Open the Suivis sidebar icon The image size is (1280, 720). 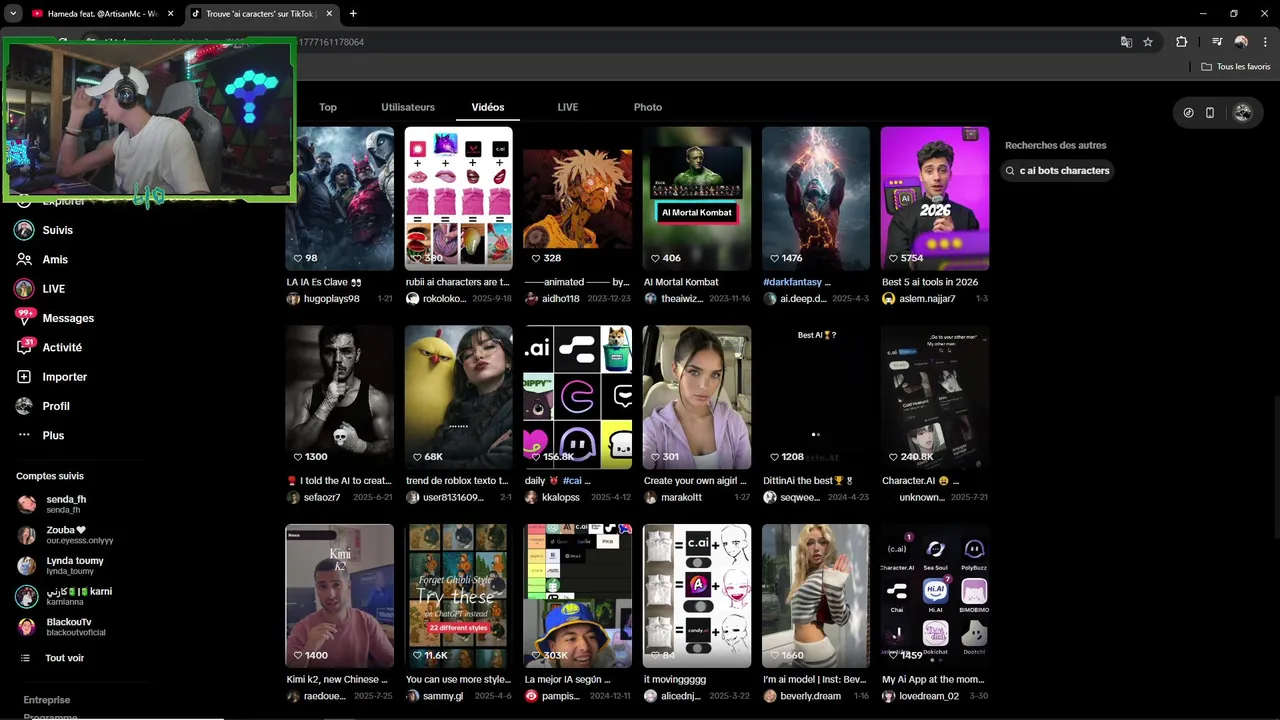pyautogui.click(x=24, y=230)
